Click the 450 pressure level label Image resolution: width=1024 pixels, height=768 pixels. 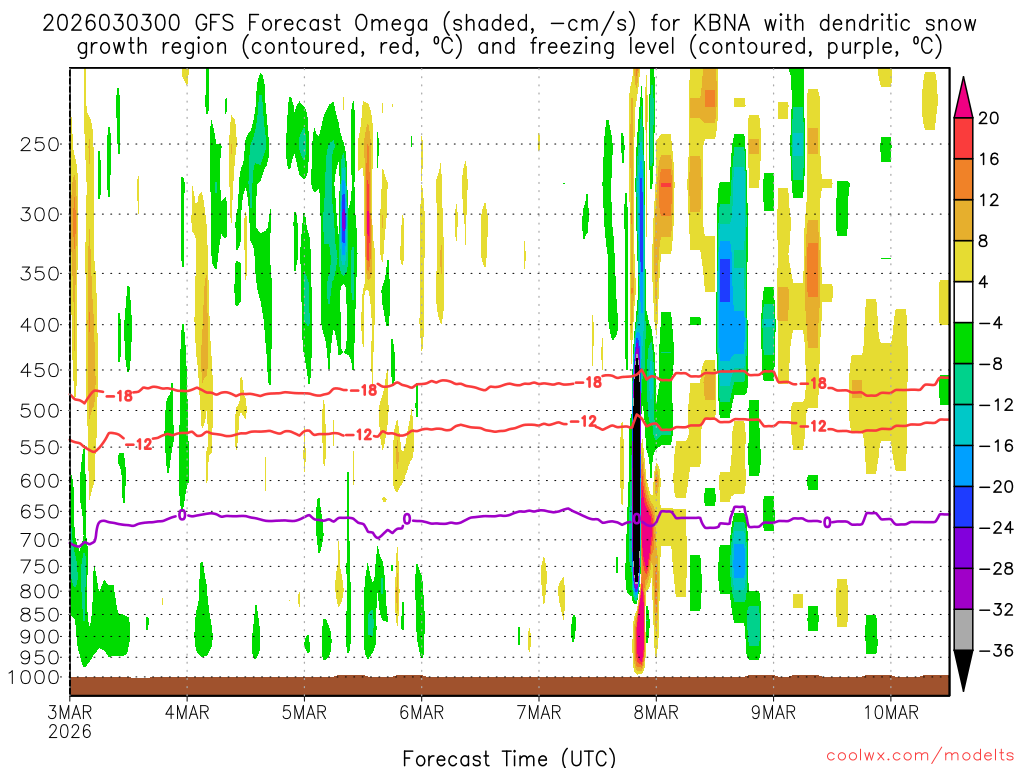40,370
